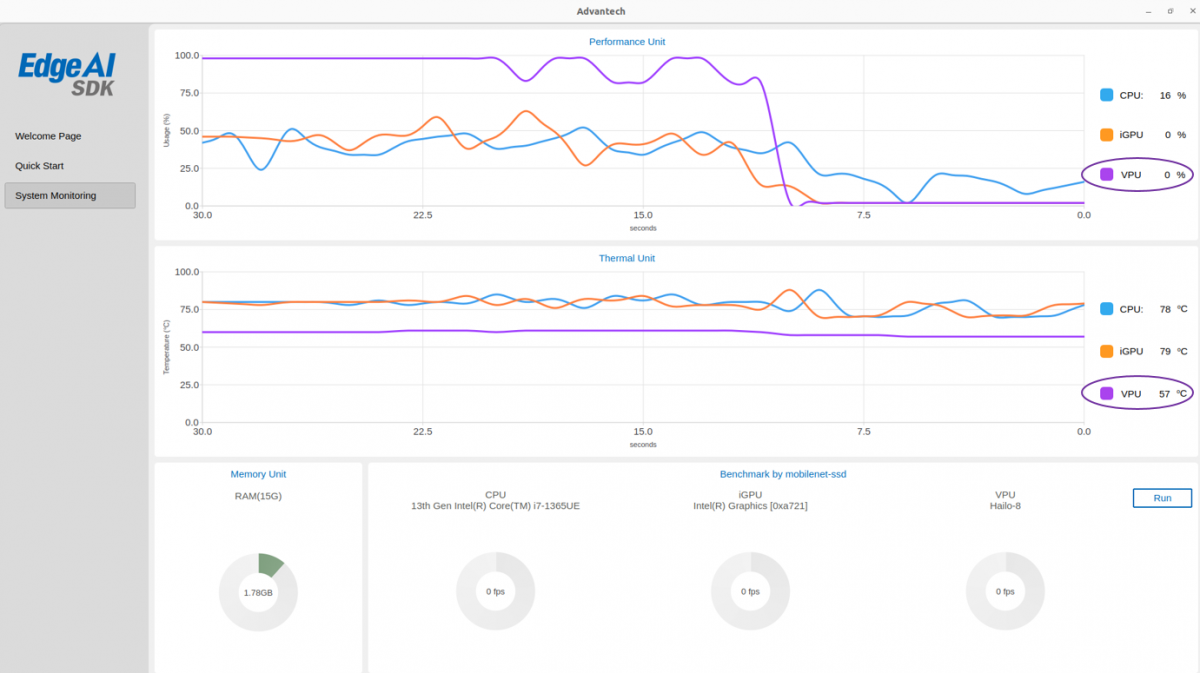Click the VPU Hailo-8 fps donut
The width and height of the screenshot is (1200, 673).
point(1005,592)
